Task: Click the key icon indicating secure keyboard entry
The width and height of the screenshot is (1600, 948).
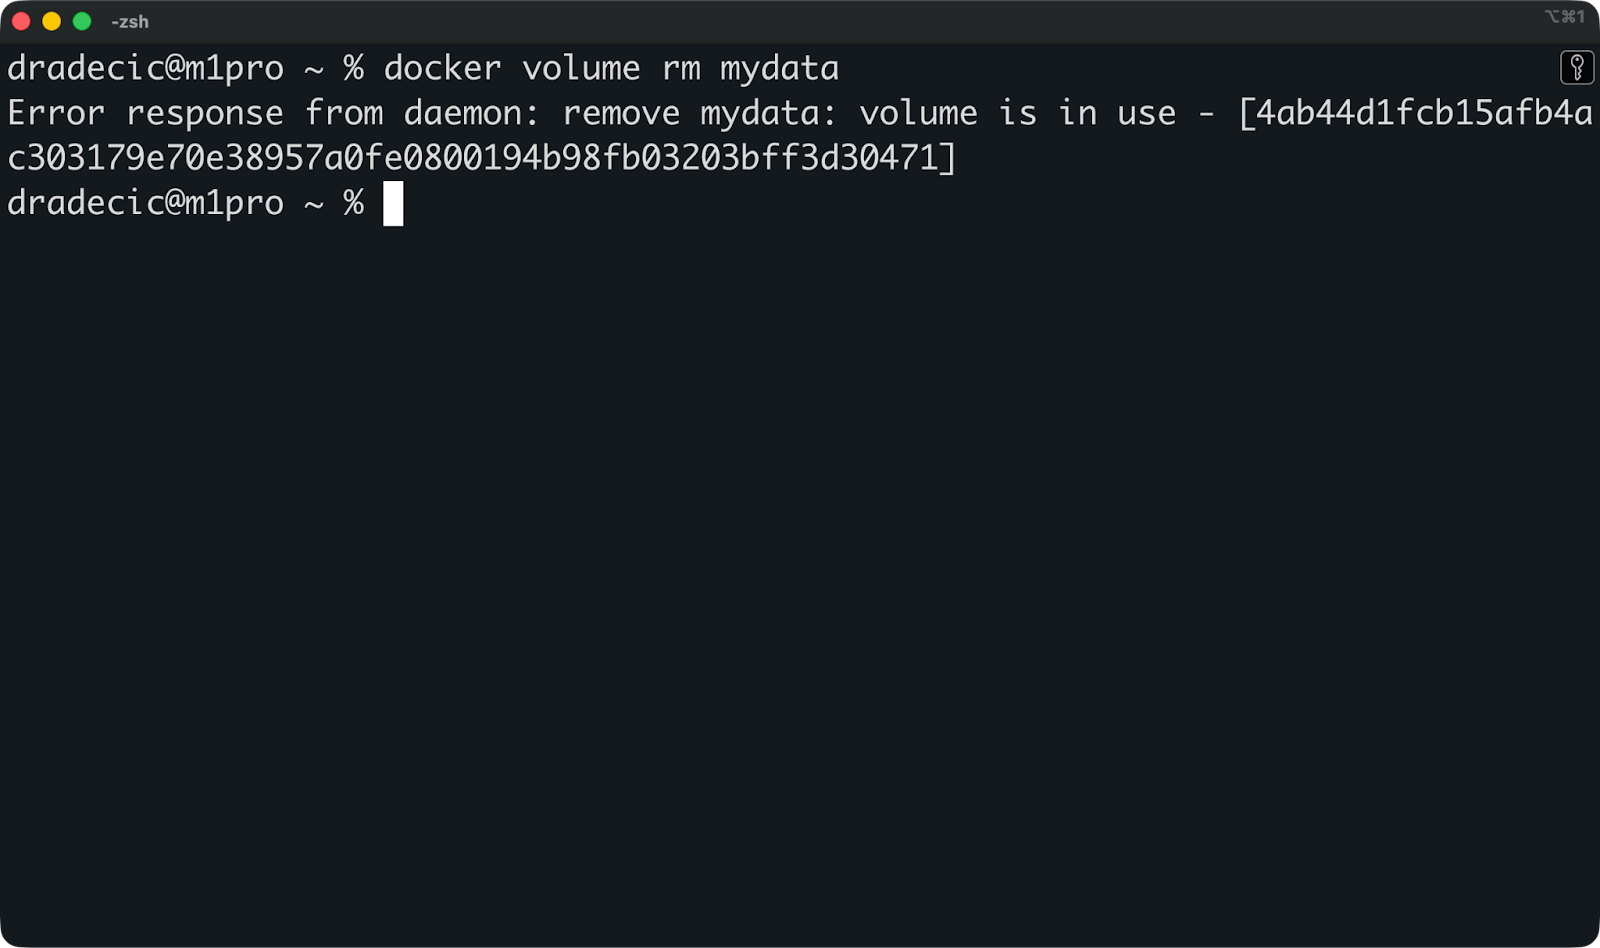Action: coord(1578,67)
